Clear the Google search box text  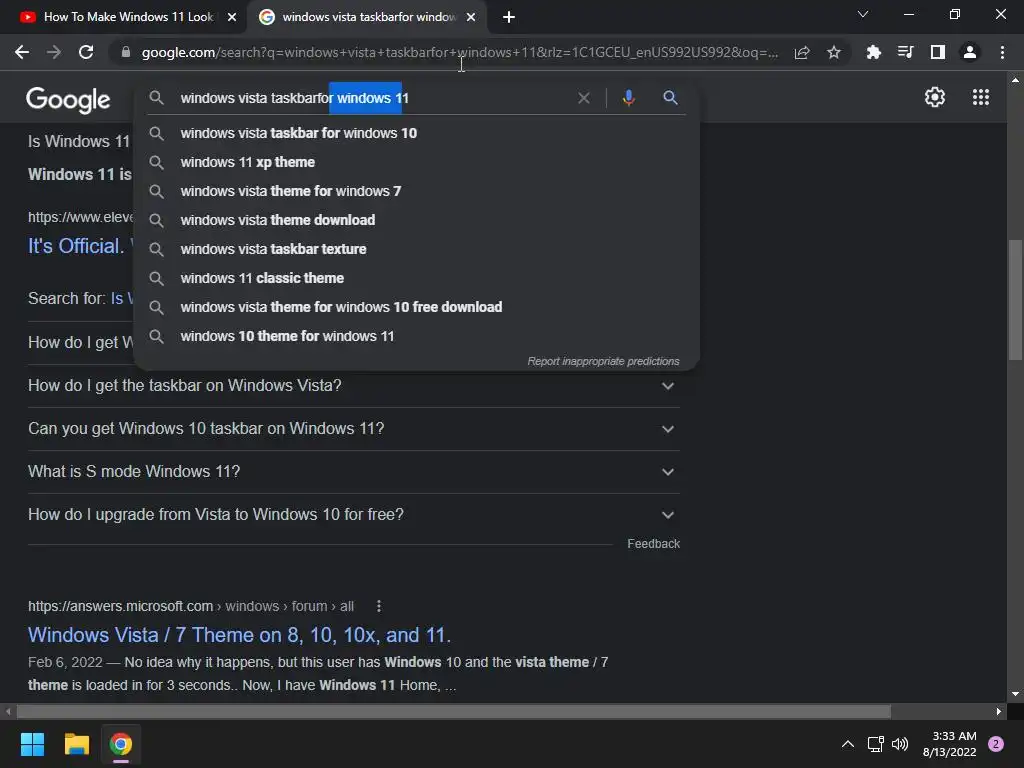coord(584,98)
